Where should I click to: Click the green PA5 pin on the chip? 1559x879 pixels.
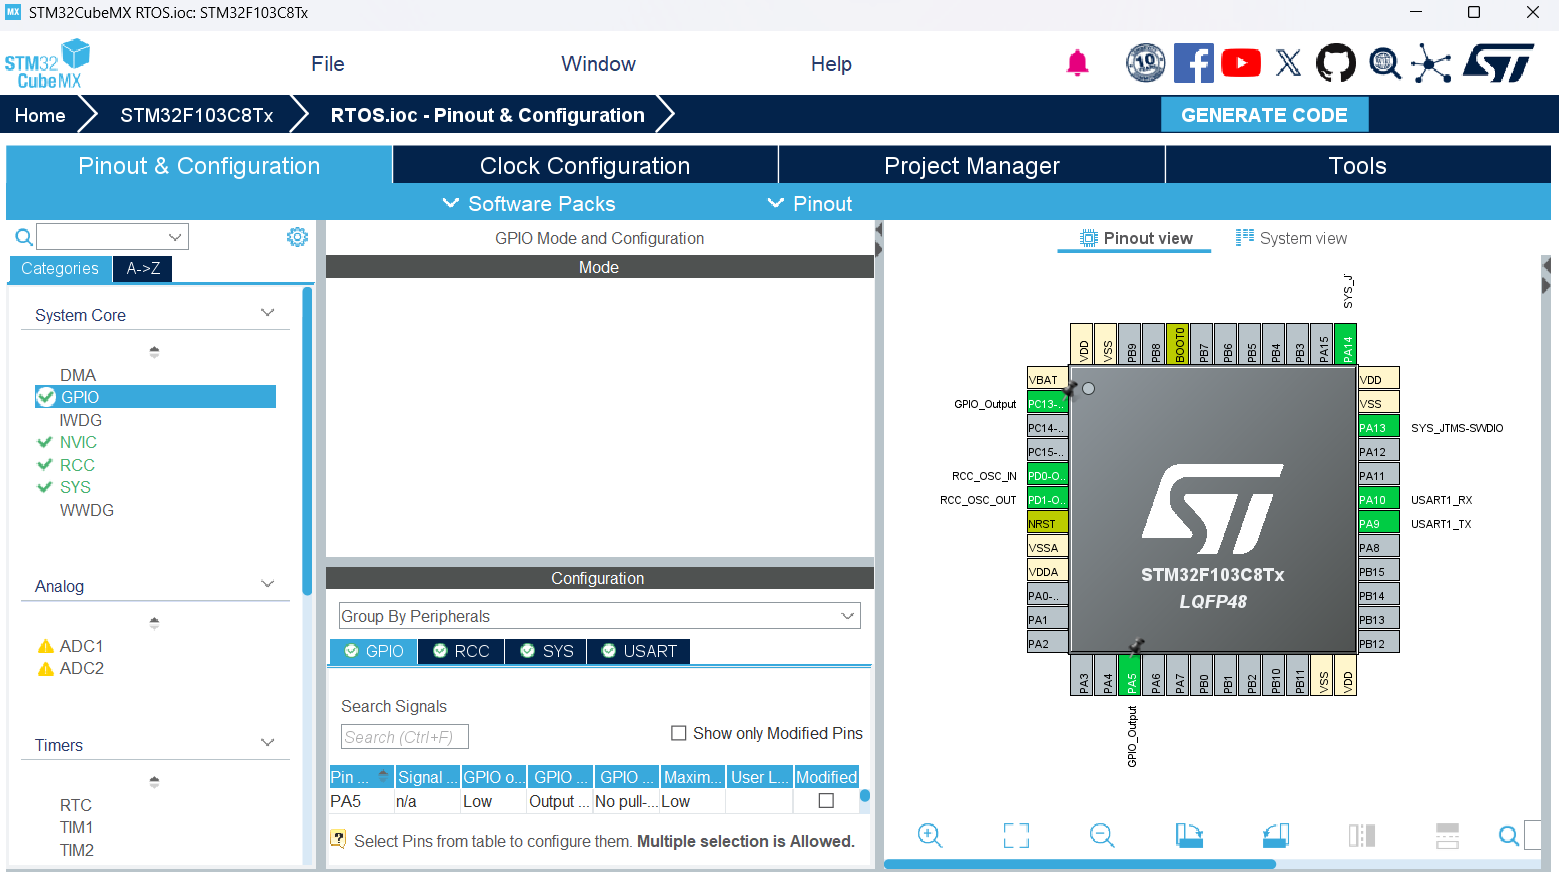pos(1131,675)
